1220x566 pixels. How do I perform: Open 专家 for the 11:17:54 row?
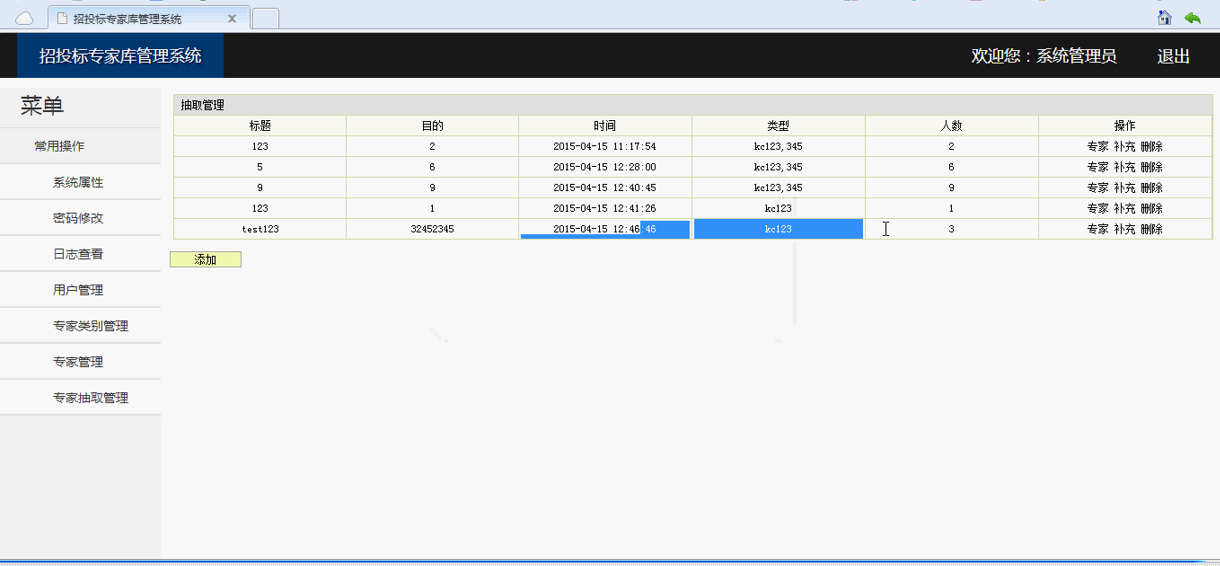point(1097,146)
